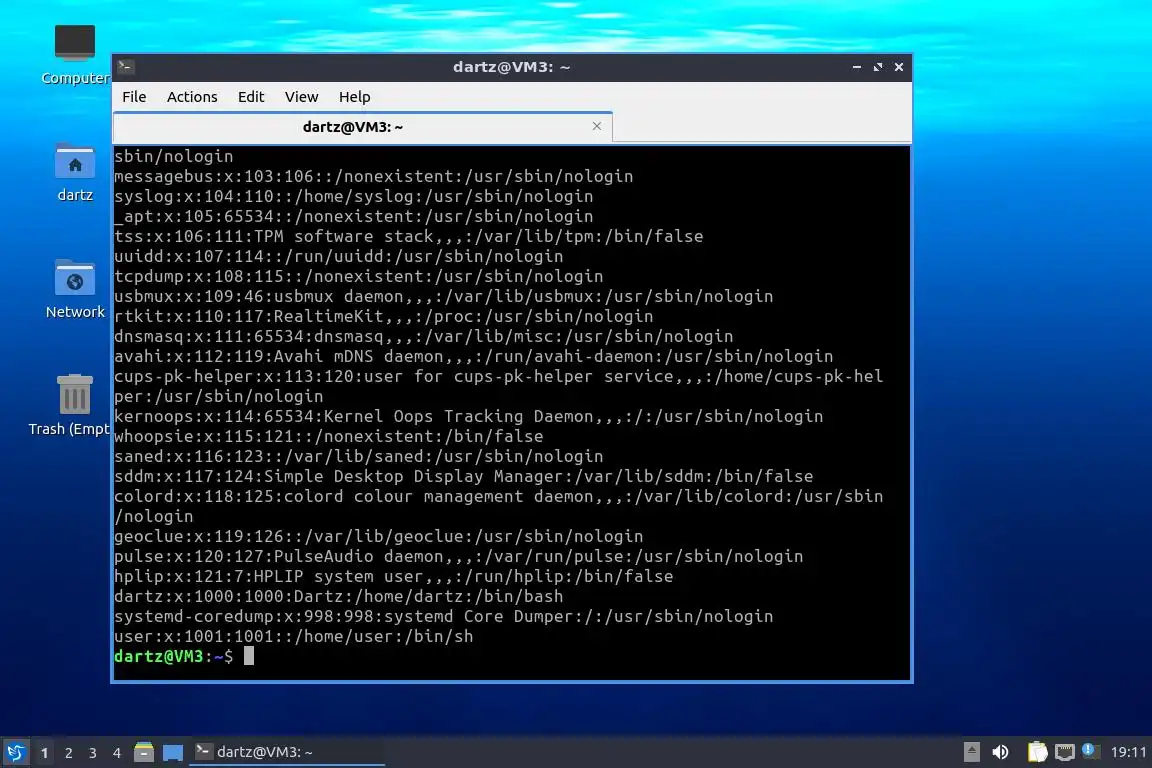1152x768 pixels.
Task: Click the dartz@VM3 taskbar window button
Action: coord(287,752)
